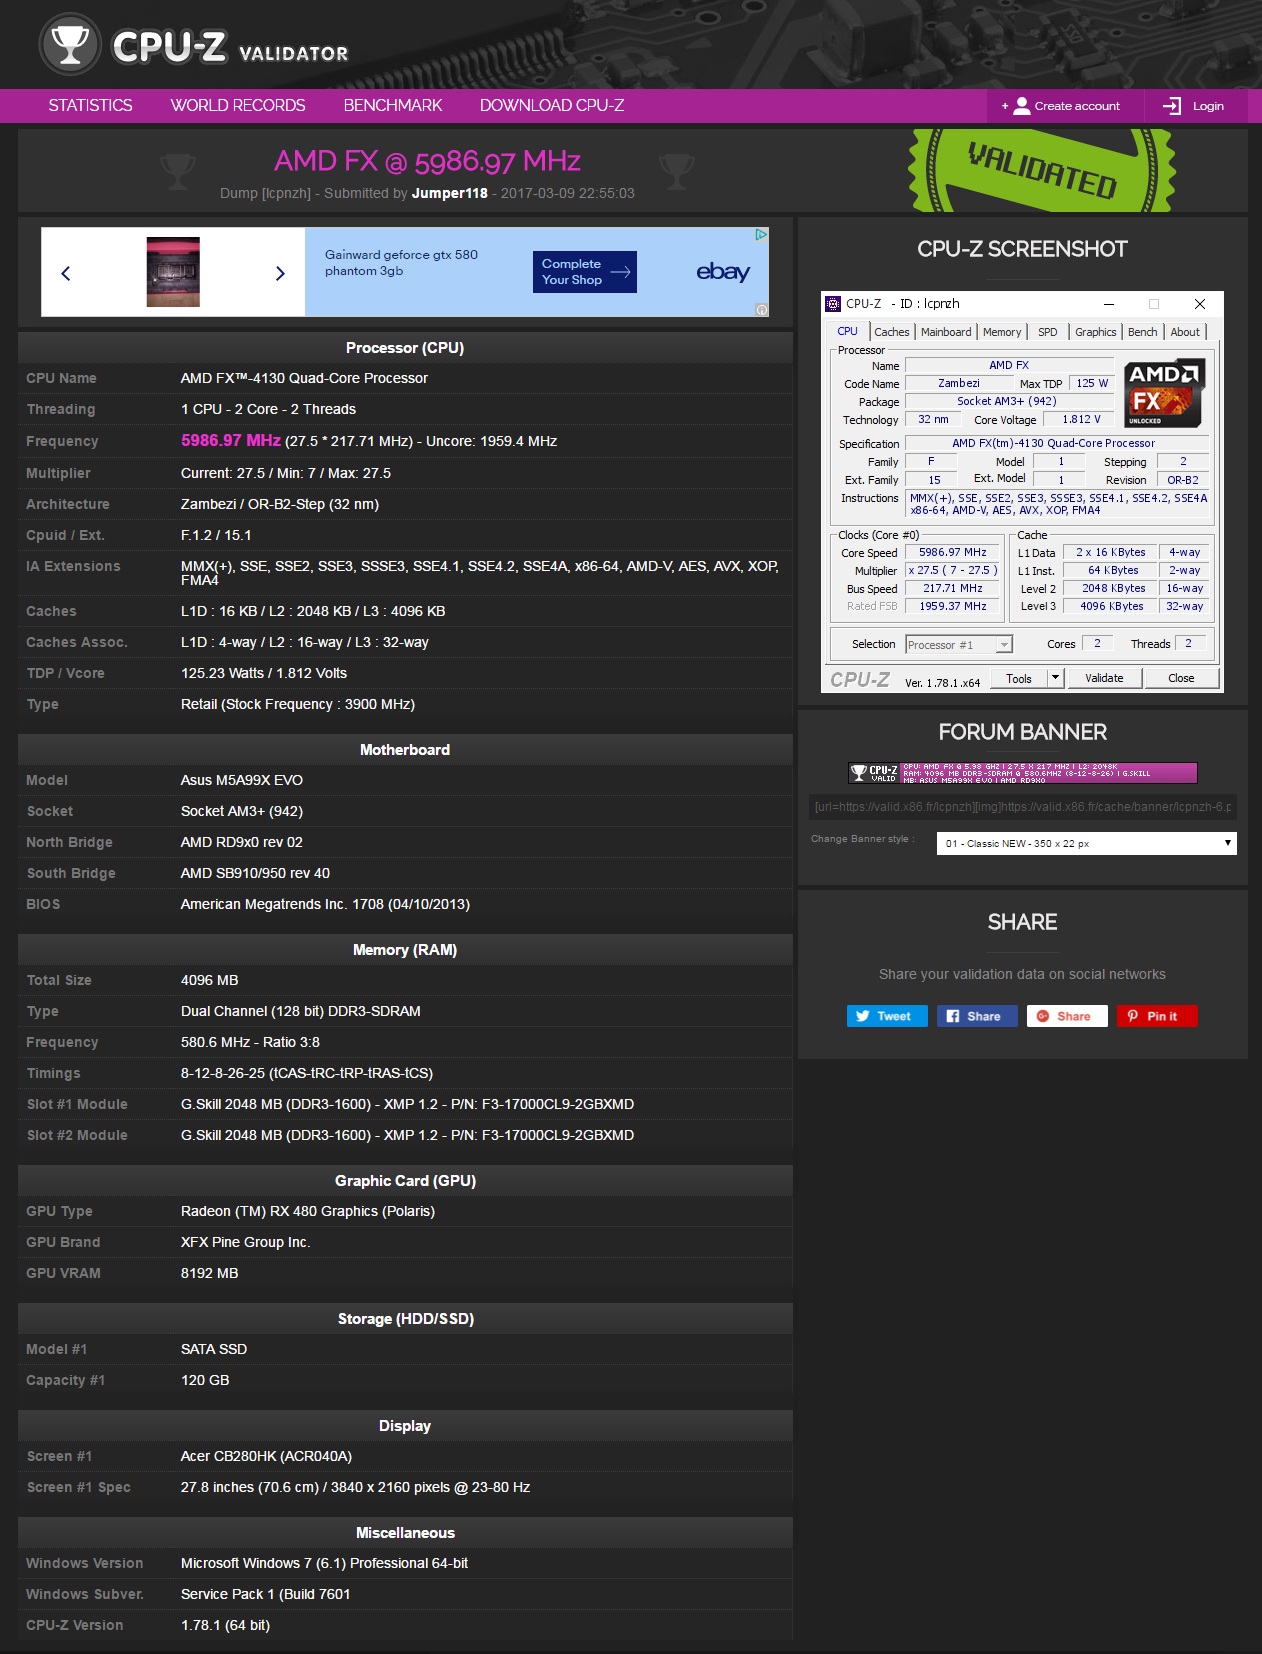Click the Memory tab in CPU-Z screenshot
The width and height of the screenshot is (1262, 1654).
click(1002, 332)
